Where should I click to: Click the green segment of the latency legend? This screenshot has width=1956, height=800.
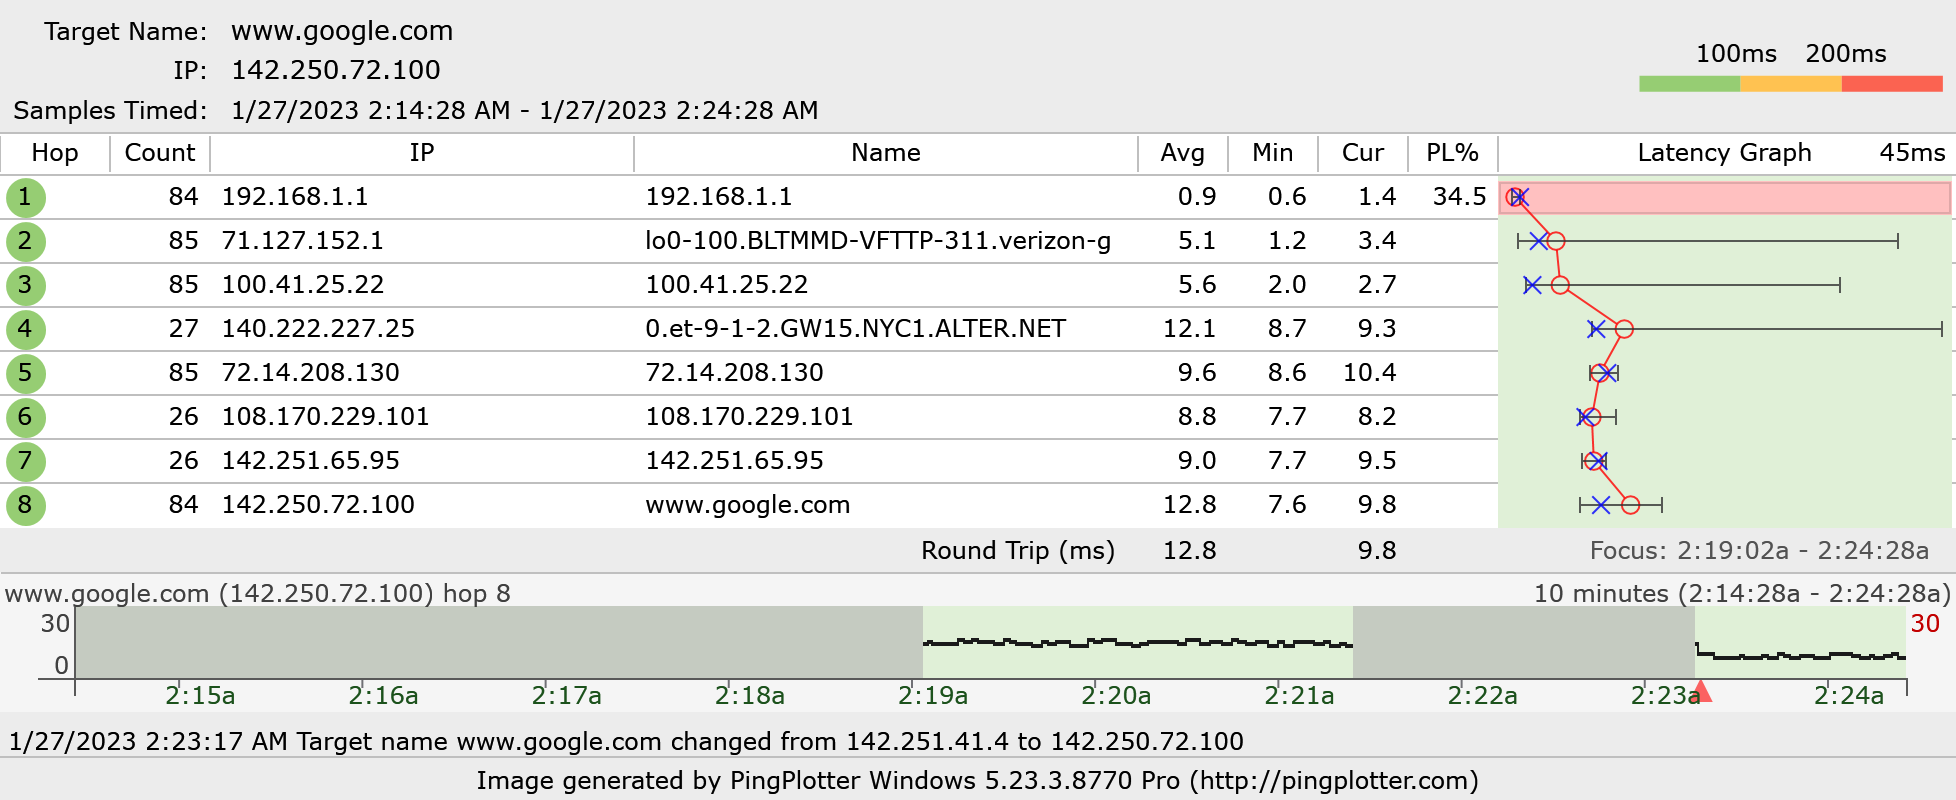click(x=1690, y=84)
